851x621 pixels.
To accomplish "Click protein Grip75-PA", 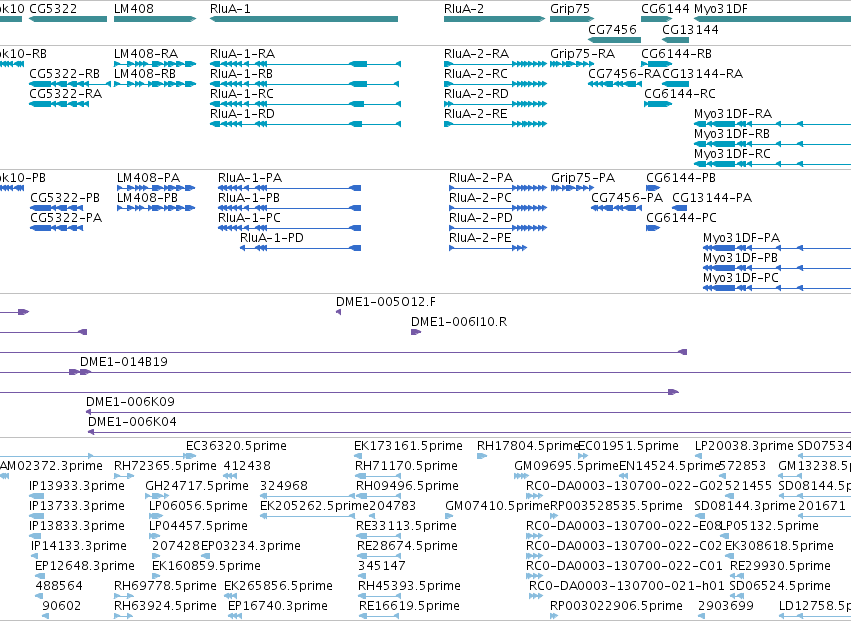I will pyautogui.click(x=573, y=188).
